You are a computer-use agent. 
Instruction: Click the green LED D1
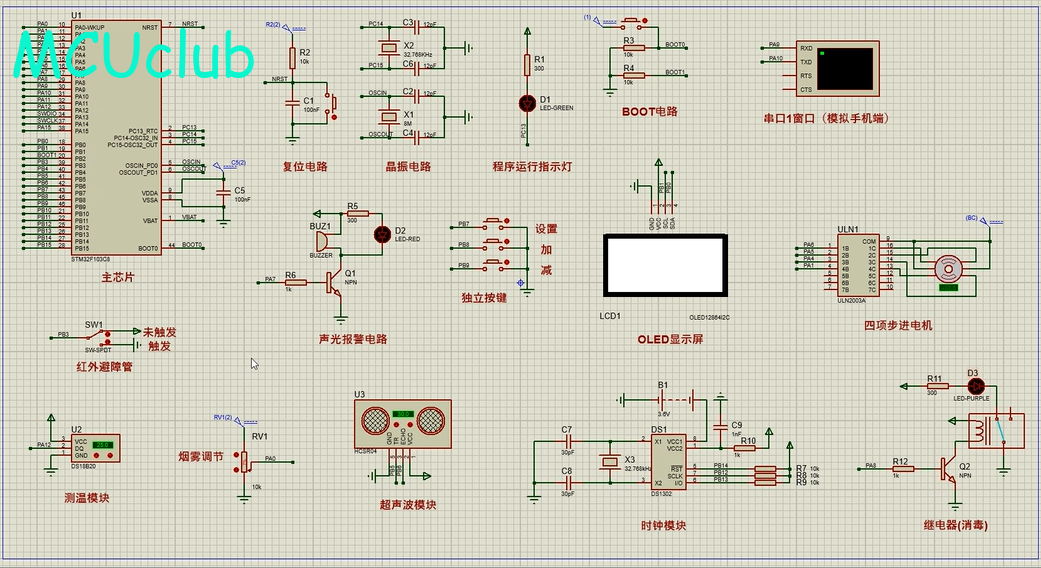pyautogui.click(x=527, y=104)
